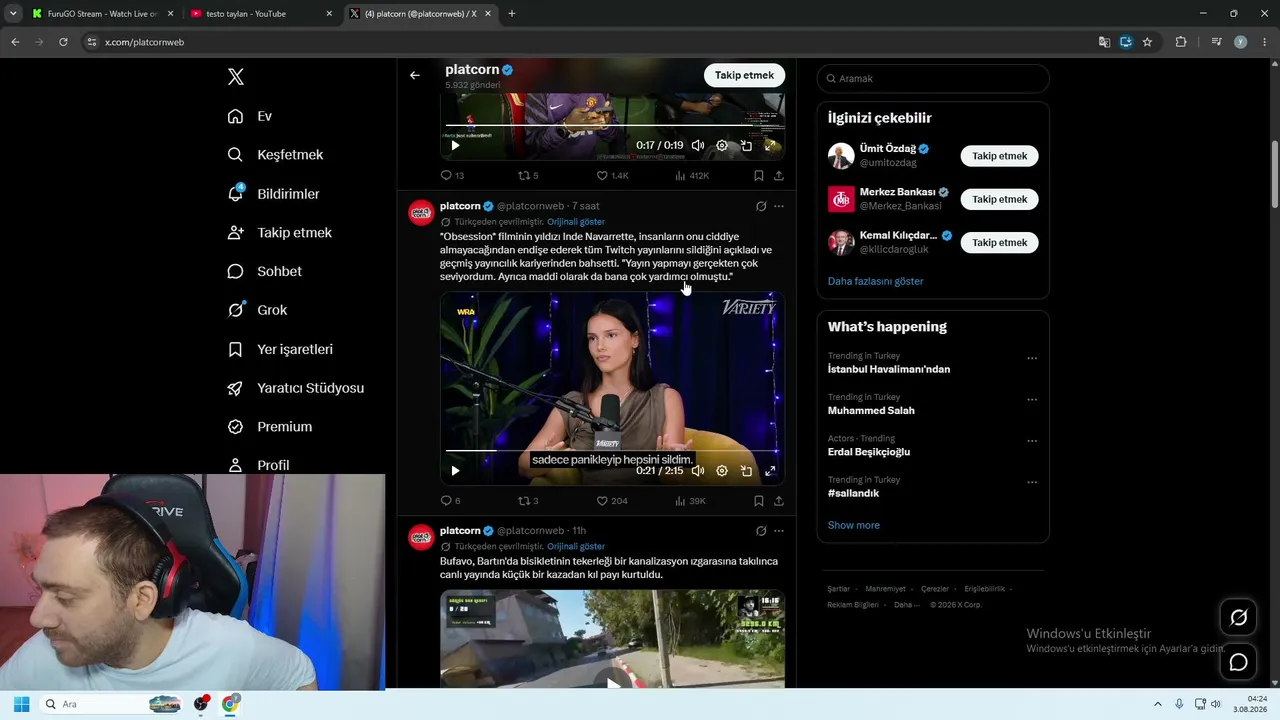Toggle picture-in-picture on the Variety video

[746, 471]
